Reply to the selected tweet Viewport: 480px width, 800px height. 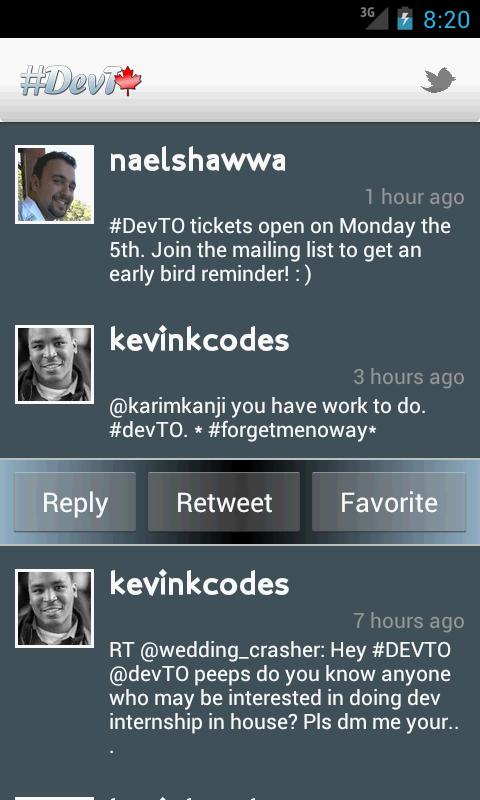click(75, 502)
